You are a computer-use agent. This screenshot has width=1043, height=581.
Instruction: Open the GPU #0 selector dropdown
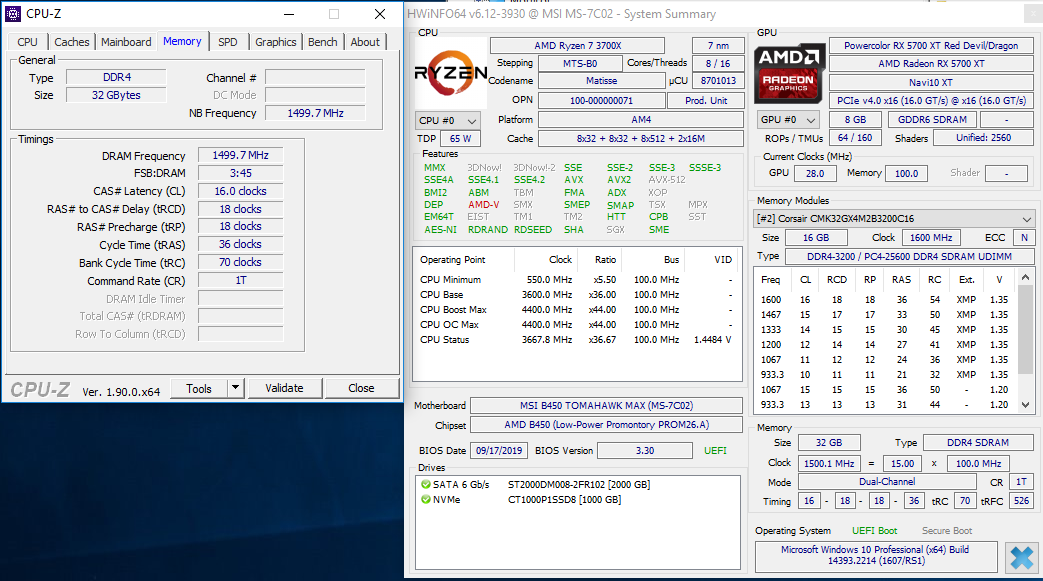788,120
